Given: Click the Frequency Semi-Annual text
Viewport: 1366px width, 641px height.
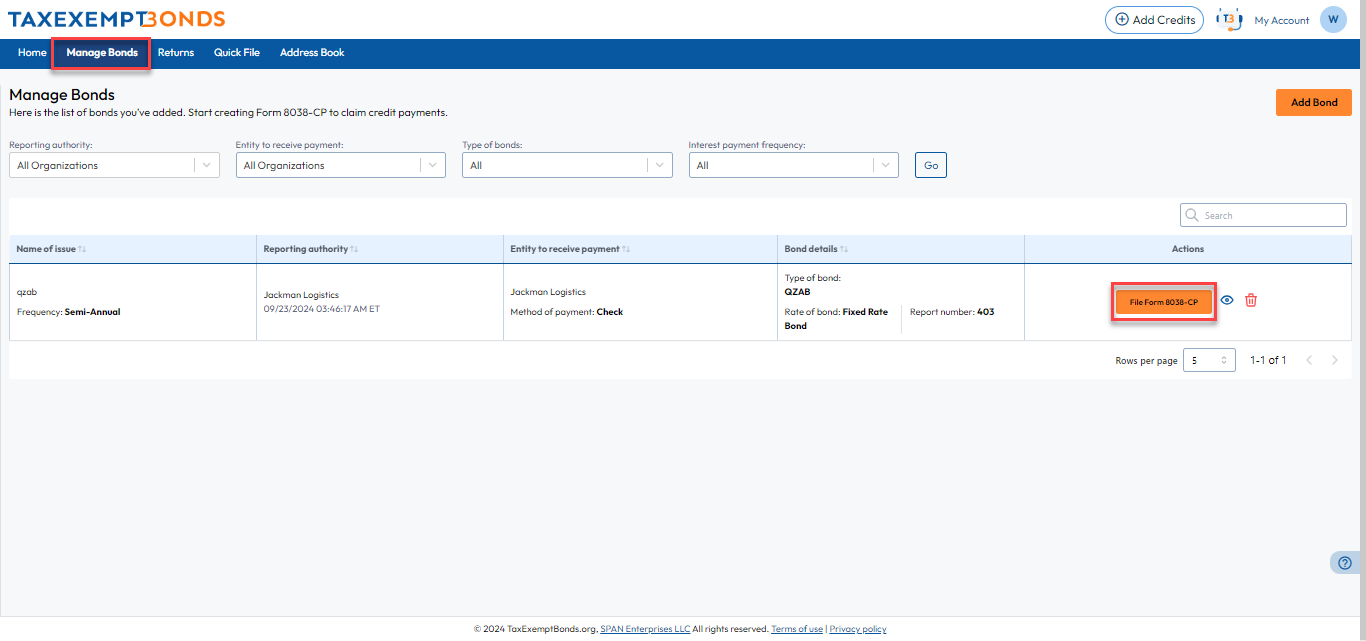Looking at the screenshot, I should click(68, 312).
